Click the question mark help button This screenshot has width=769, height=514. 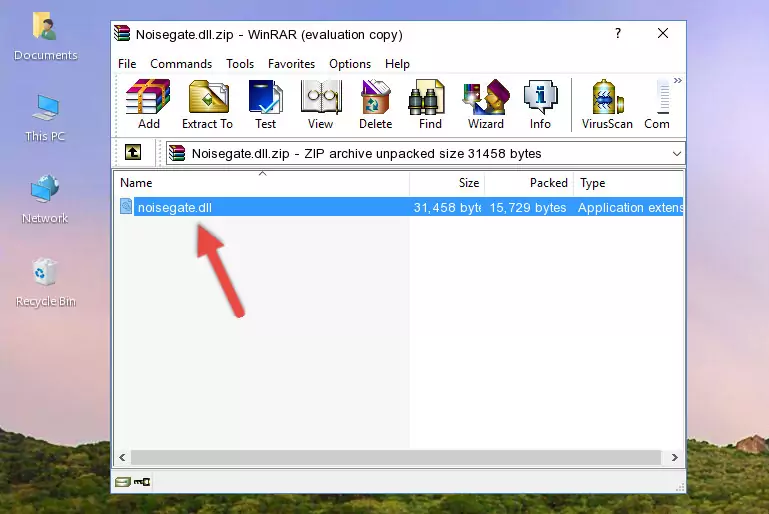pyautogui.click(x=618, y=33)
